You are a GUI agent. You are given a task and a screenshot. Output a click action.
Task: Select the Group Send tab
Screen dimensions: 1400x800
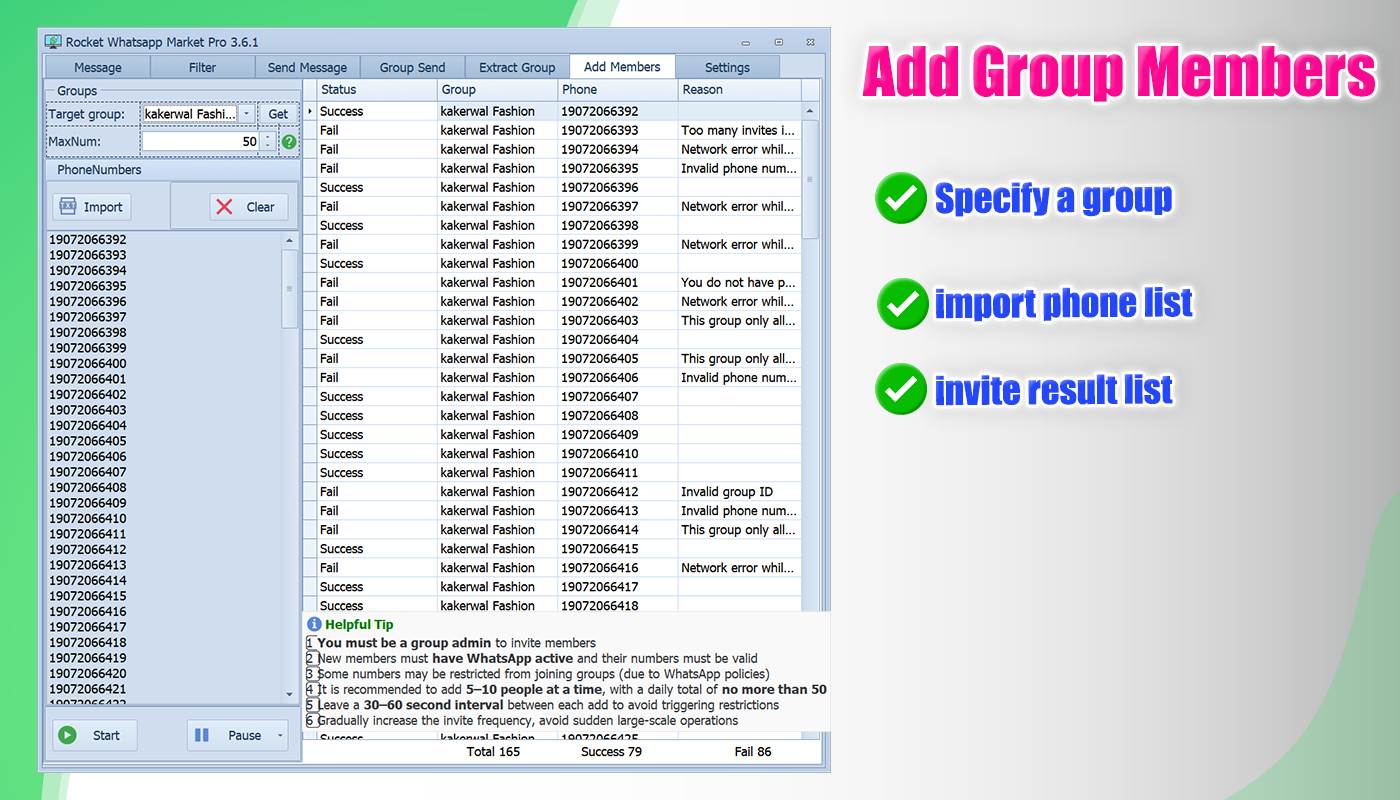(x=412, y=67)
